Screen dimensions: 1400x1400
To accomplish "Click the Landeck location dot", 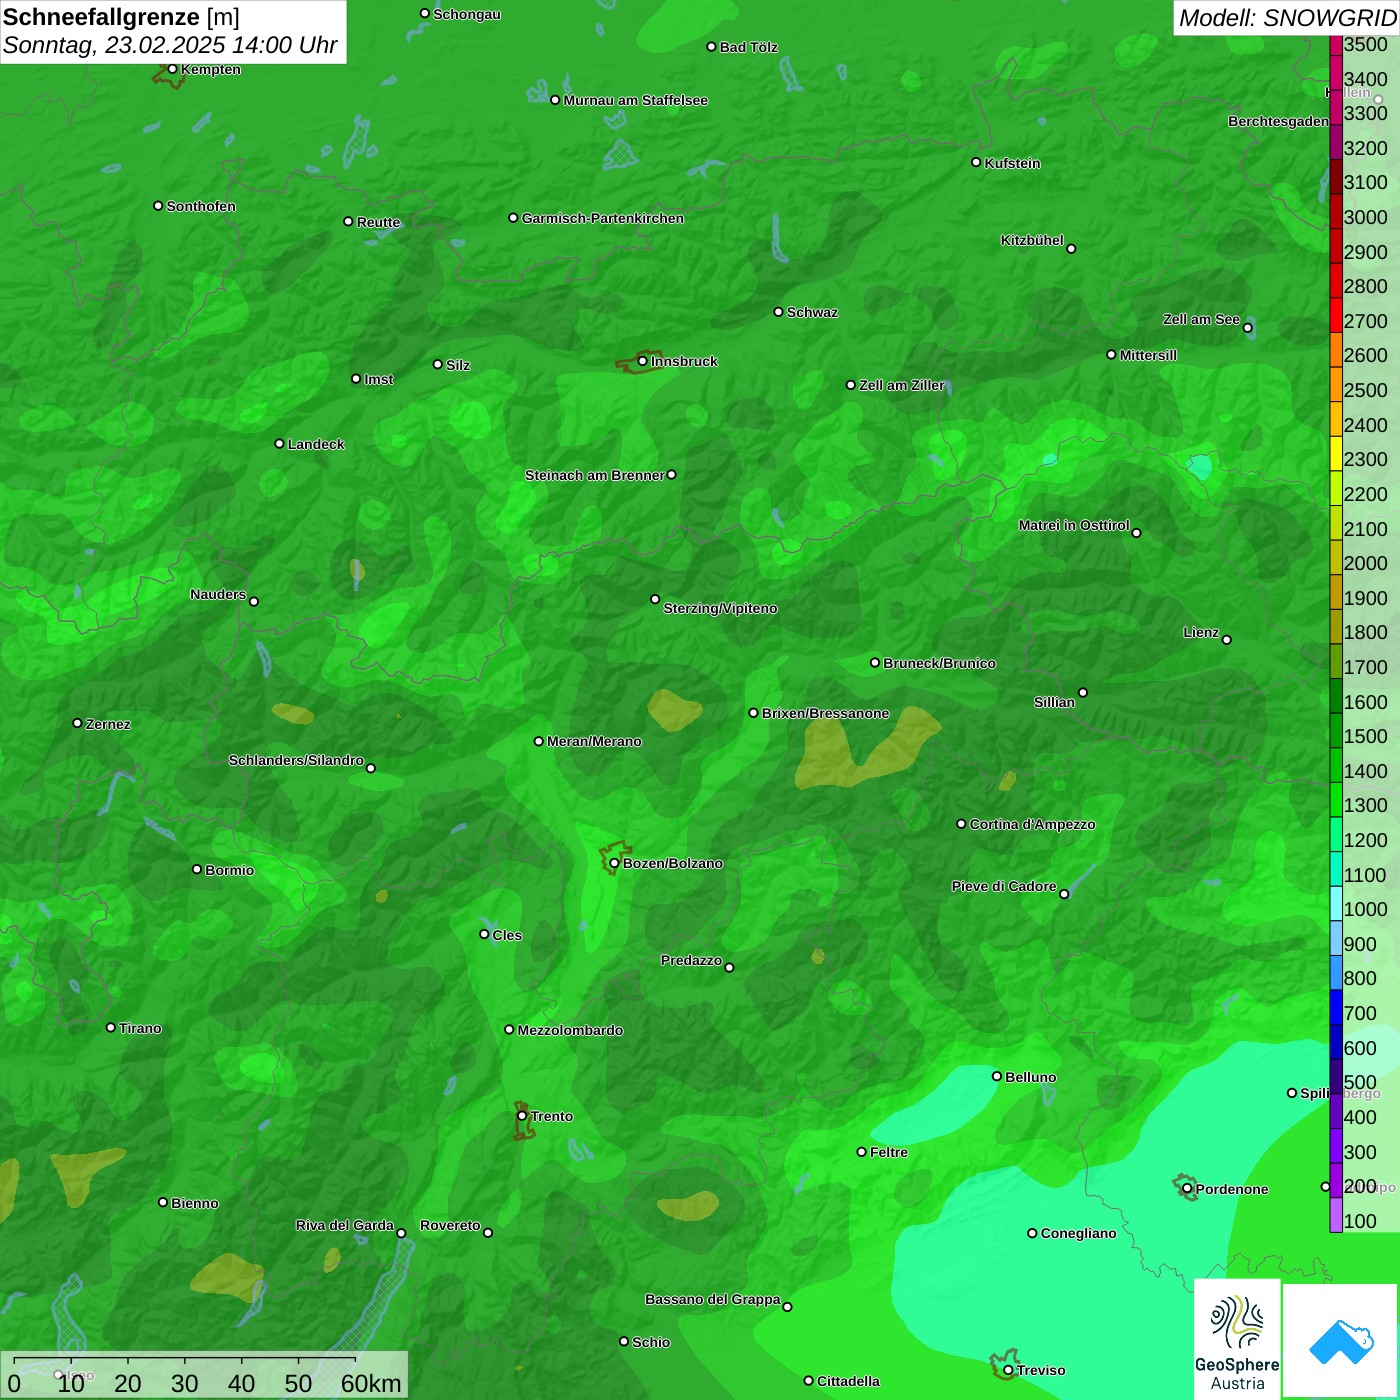I will pyautogui.click(x=279, y=443).
